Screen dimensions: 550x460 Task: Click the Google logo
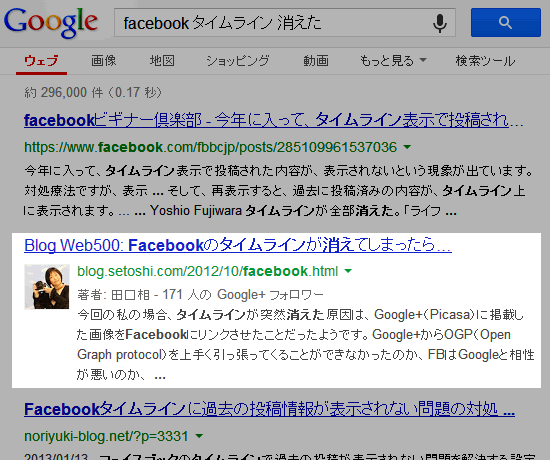click(x=51, y=22)
